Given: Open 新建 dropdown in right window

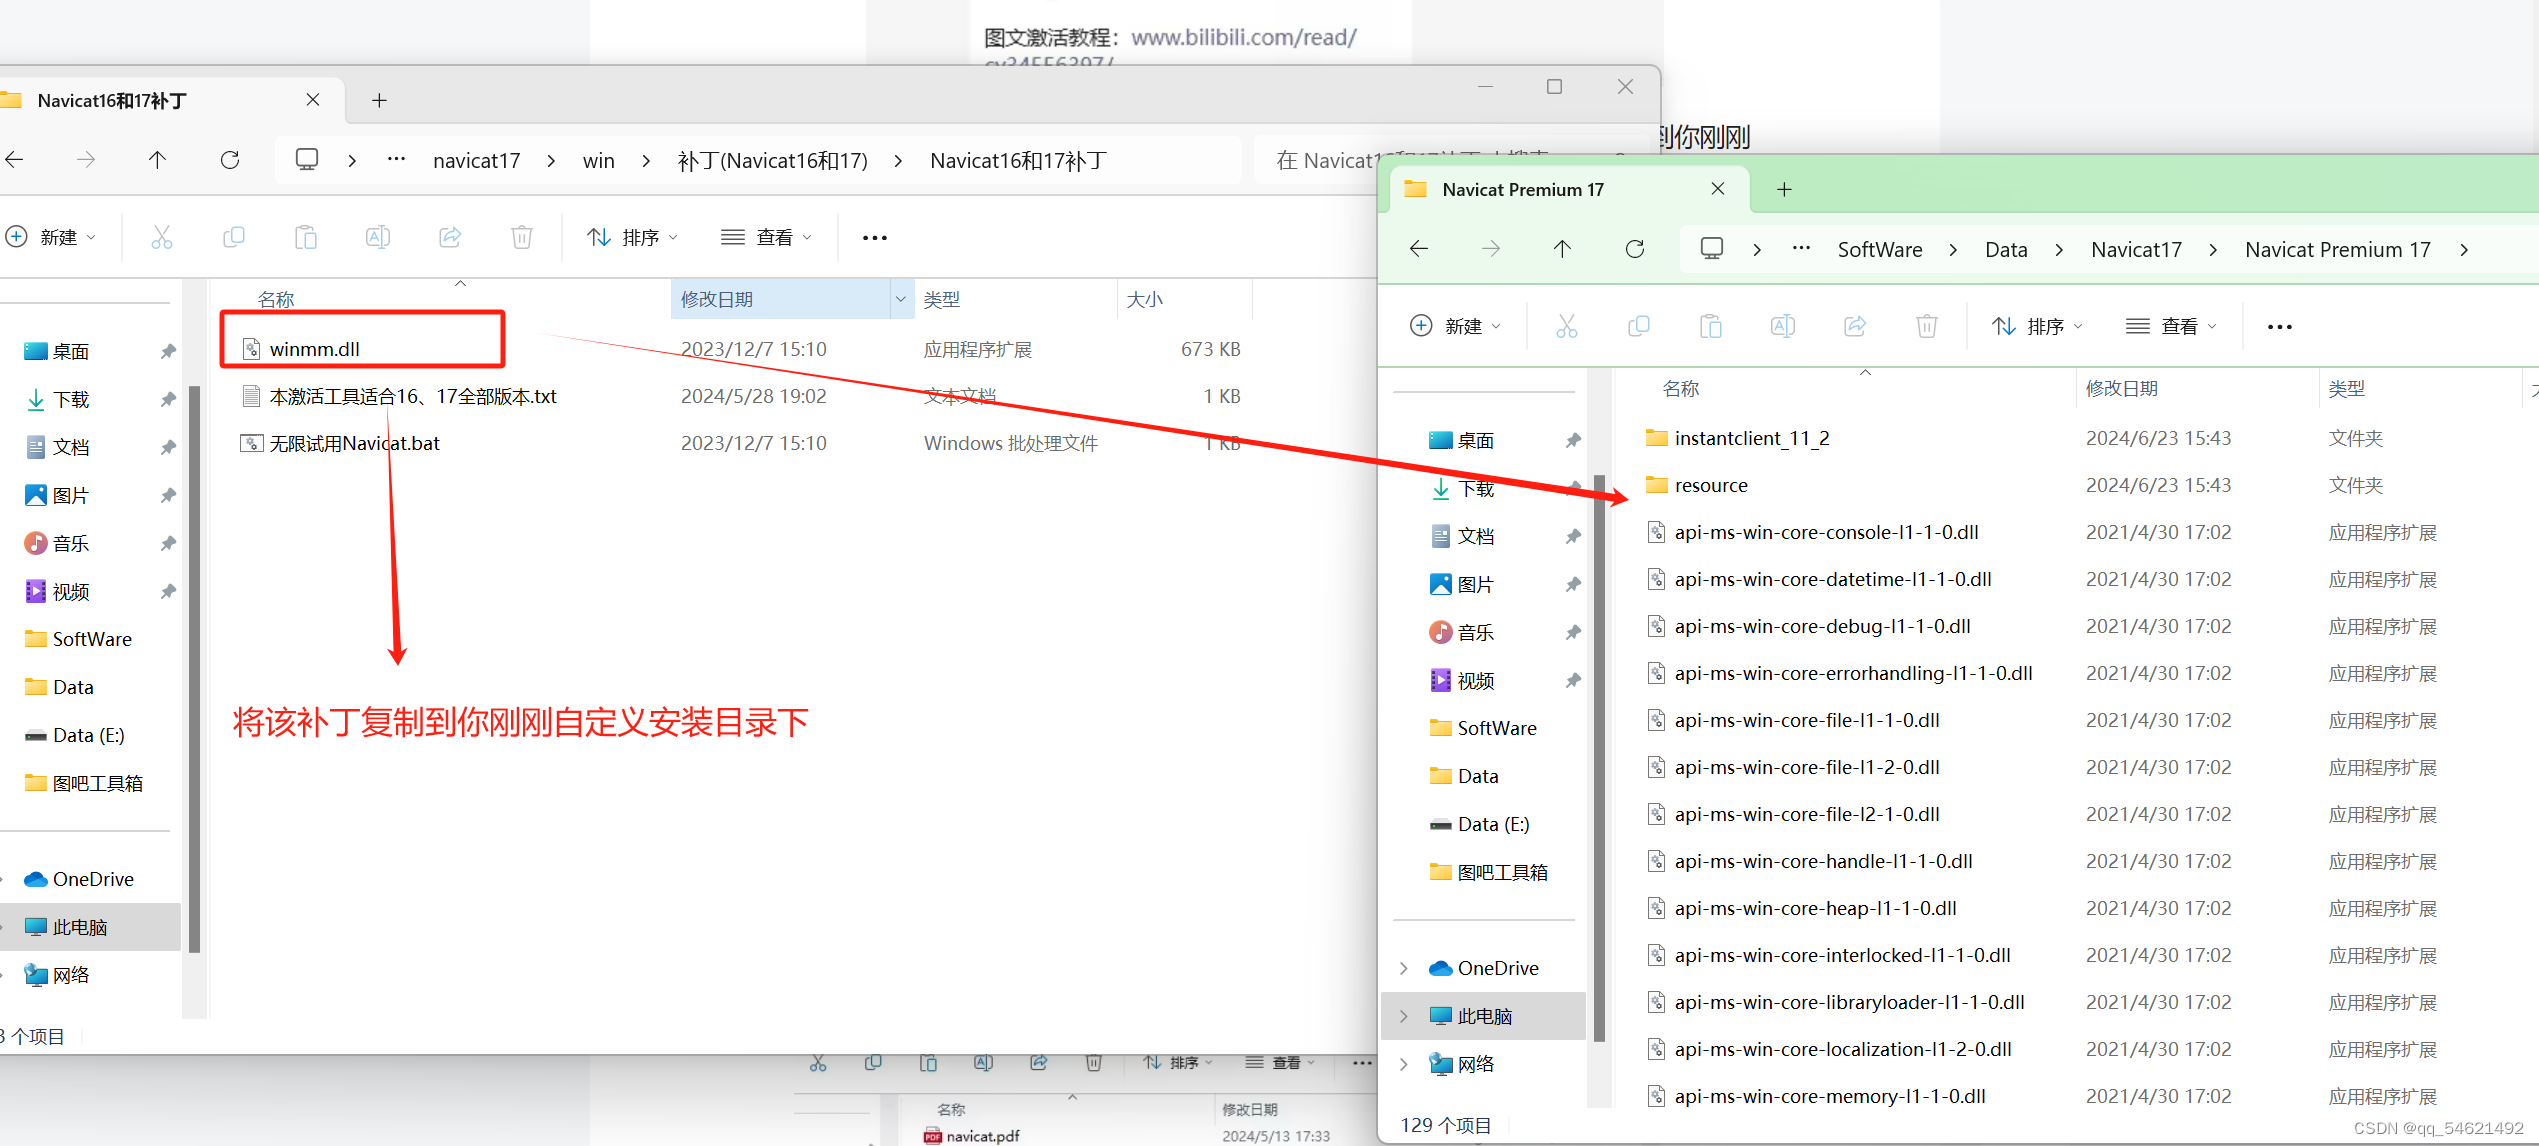Looking at the screenshot, I should tap(1456, 326).
